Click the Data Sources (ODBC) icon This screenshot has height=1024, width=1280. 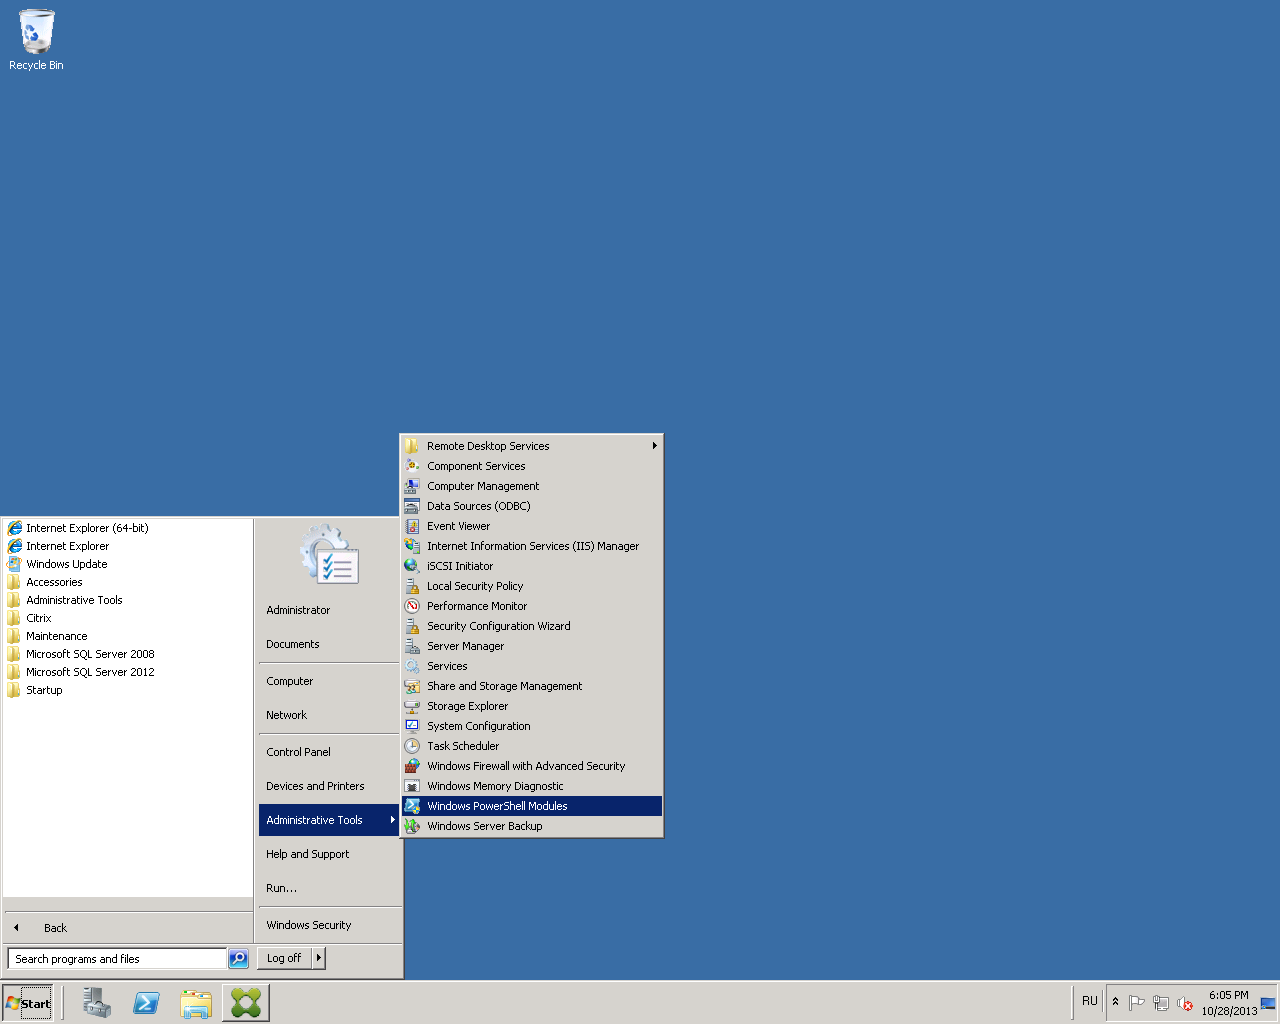tap(412, 506)
